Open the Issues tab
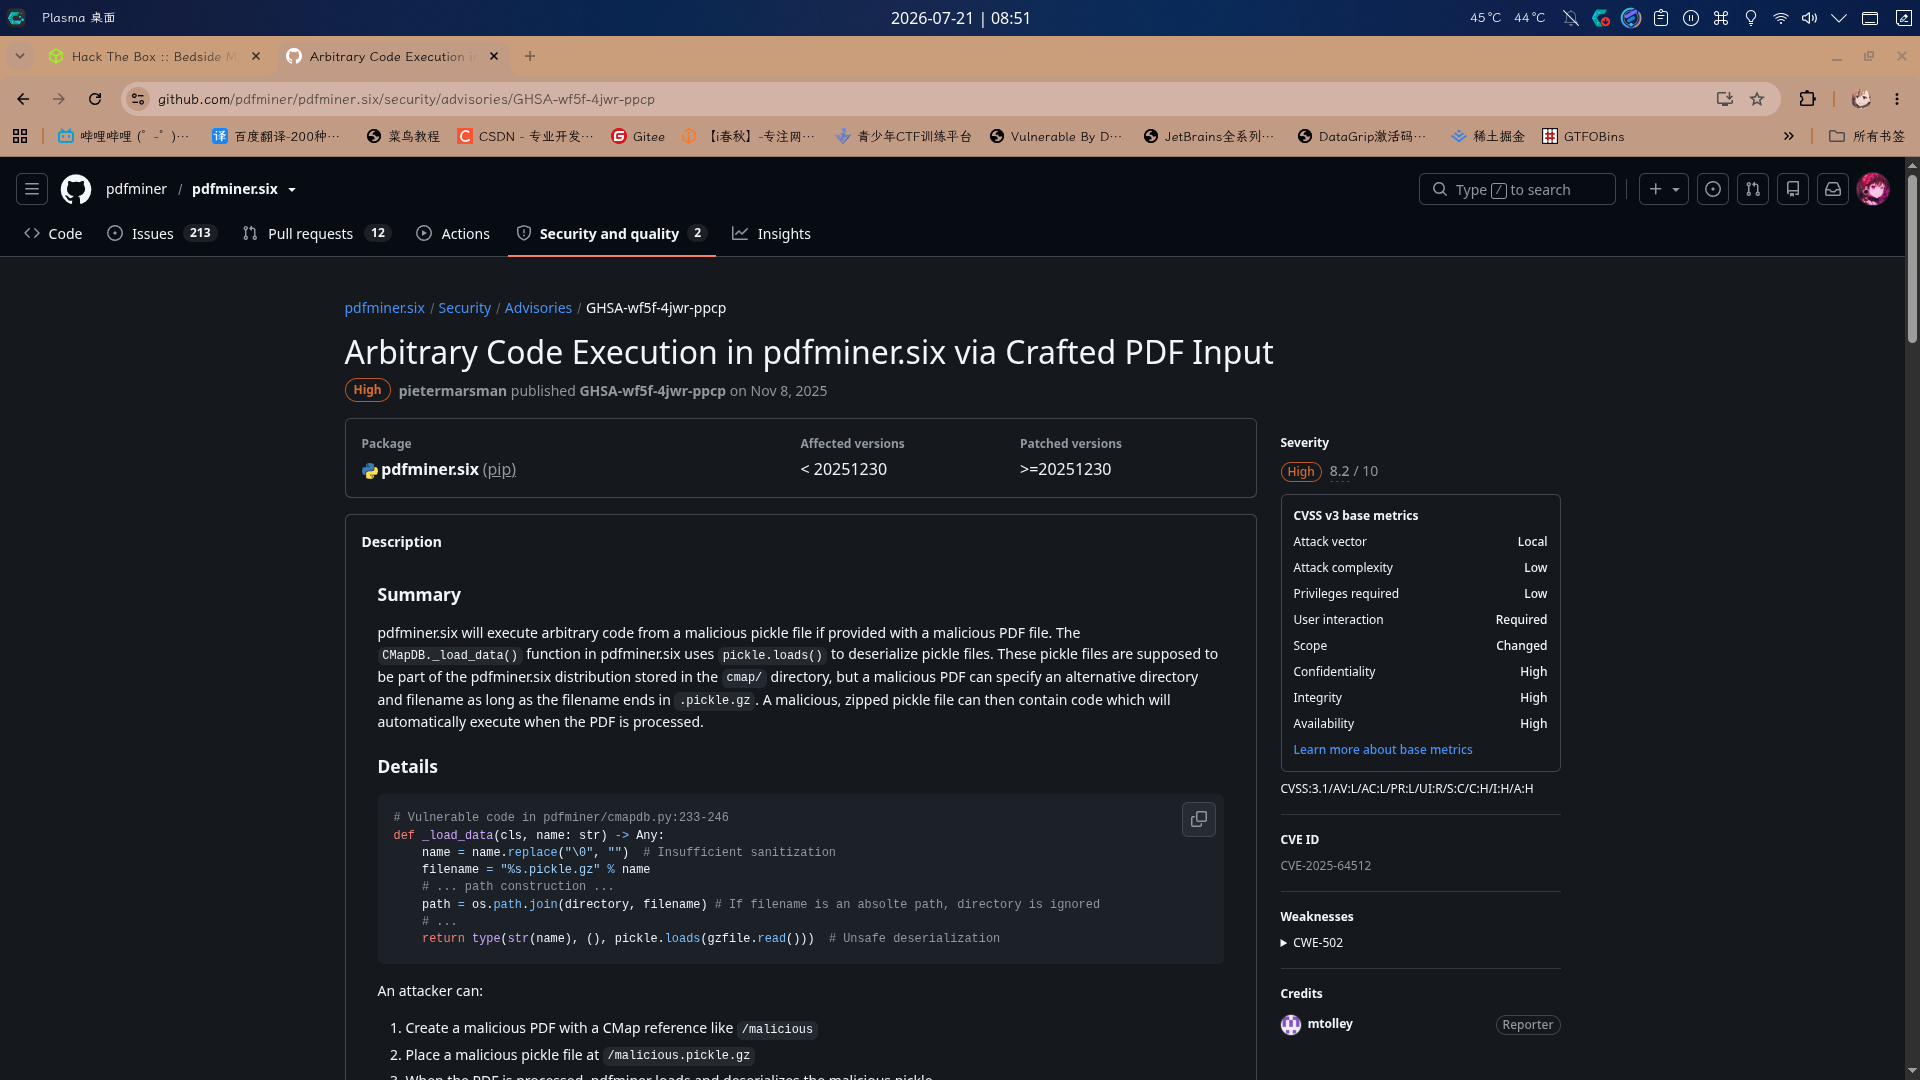 point(162,233)
